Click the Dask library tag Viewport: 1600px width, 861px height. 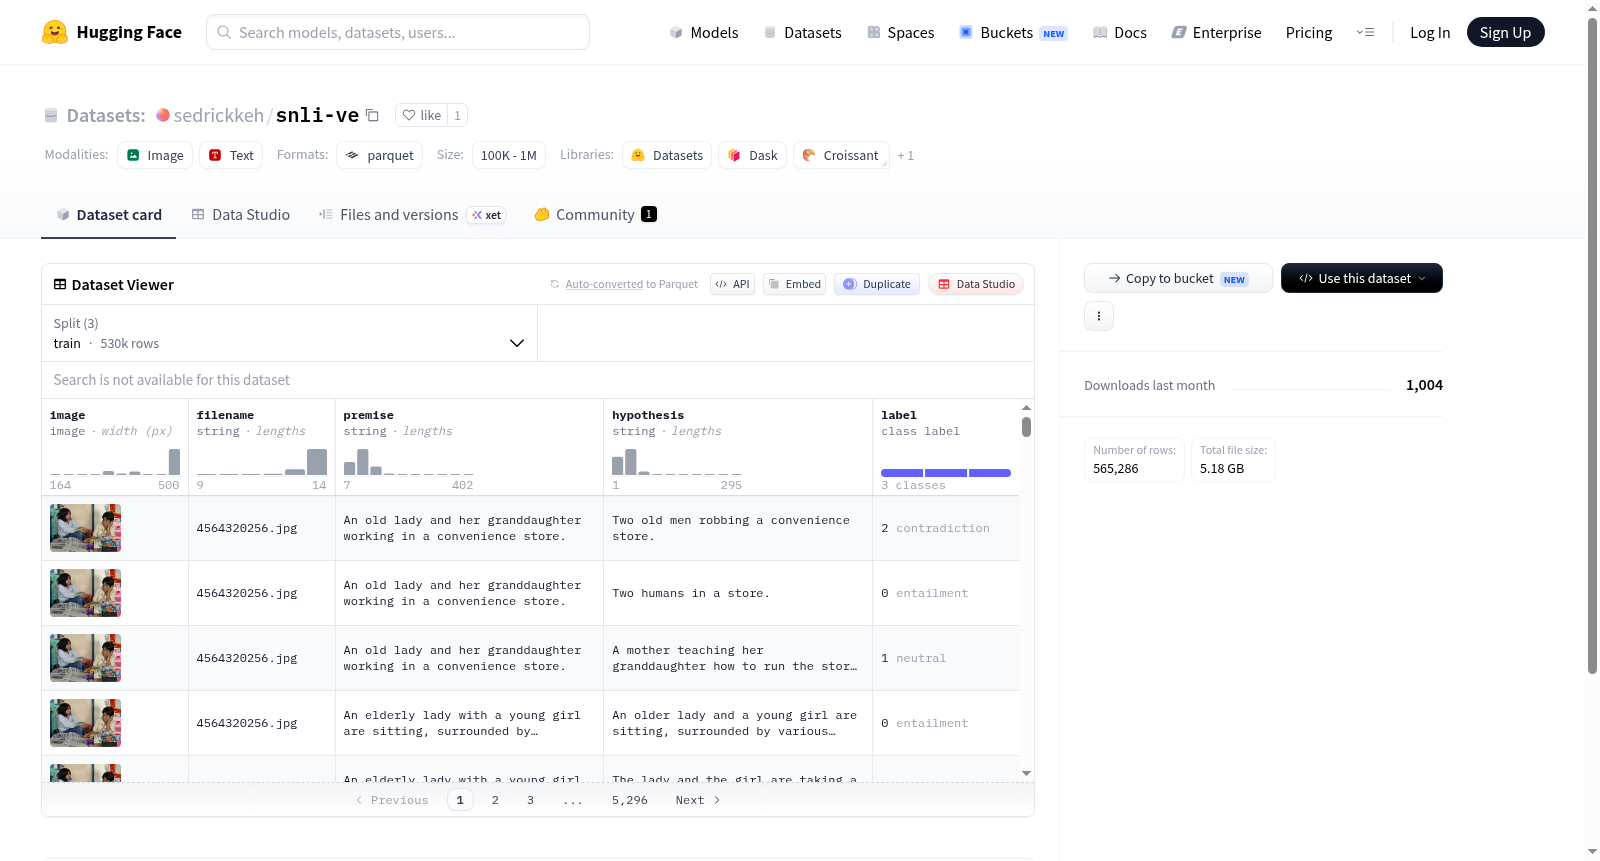pos(752,155)
